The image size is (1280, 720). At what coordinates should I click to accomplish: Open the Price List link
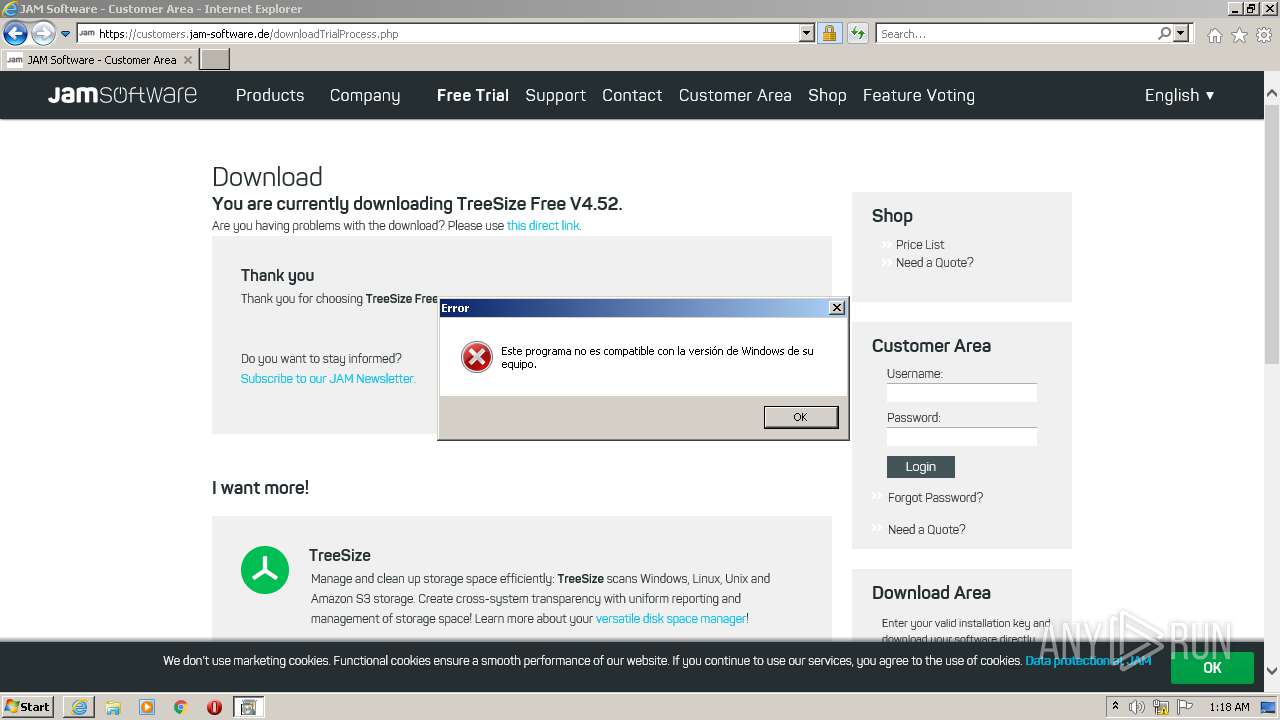click(x=920, y=245)
